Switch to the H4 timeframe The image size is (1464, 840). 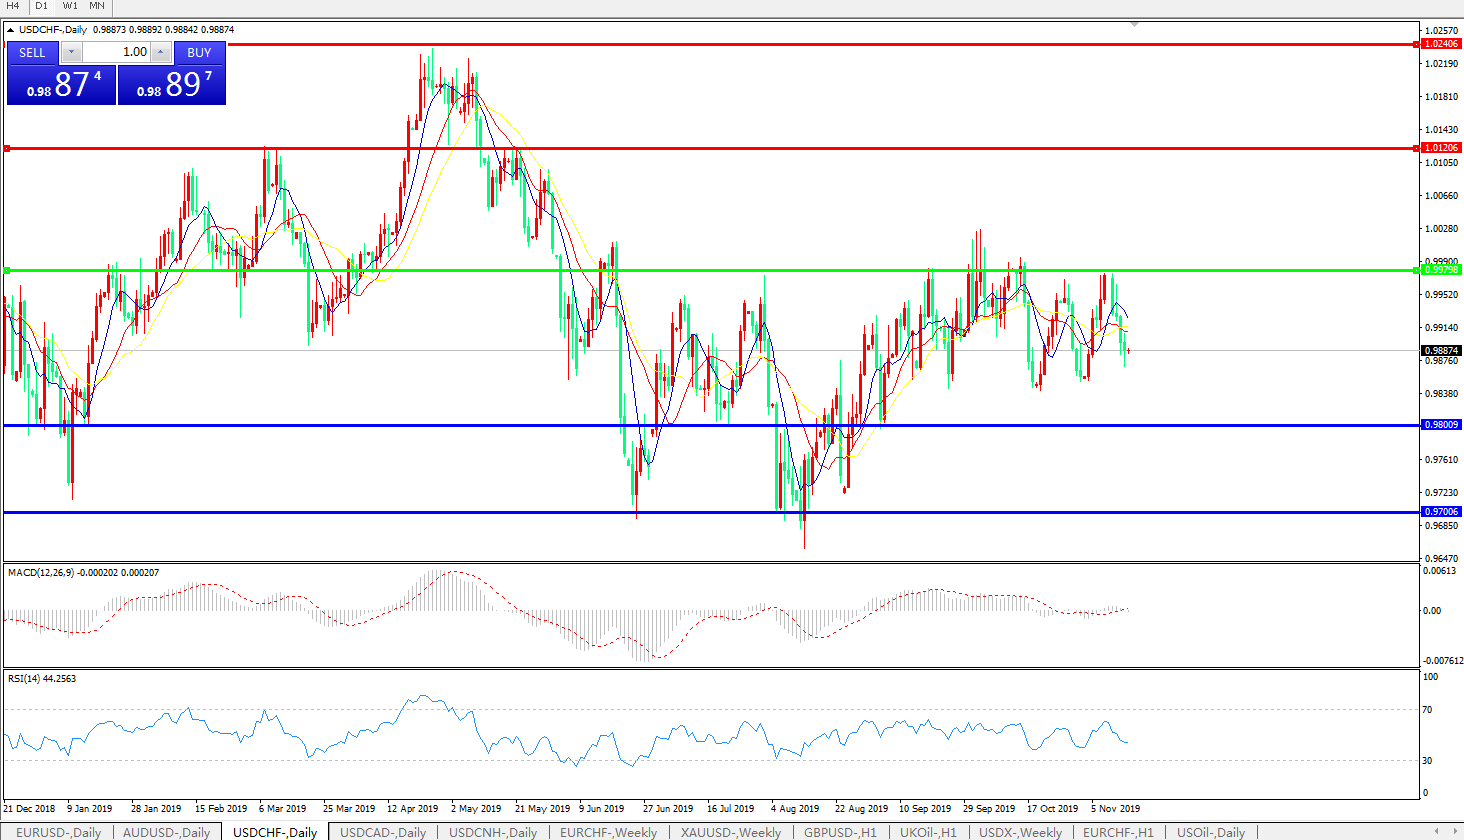[x=13, y=6]
